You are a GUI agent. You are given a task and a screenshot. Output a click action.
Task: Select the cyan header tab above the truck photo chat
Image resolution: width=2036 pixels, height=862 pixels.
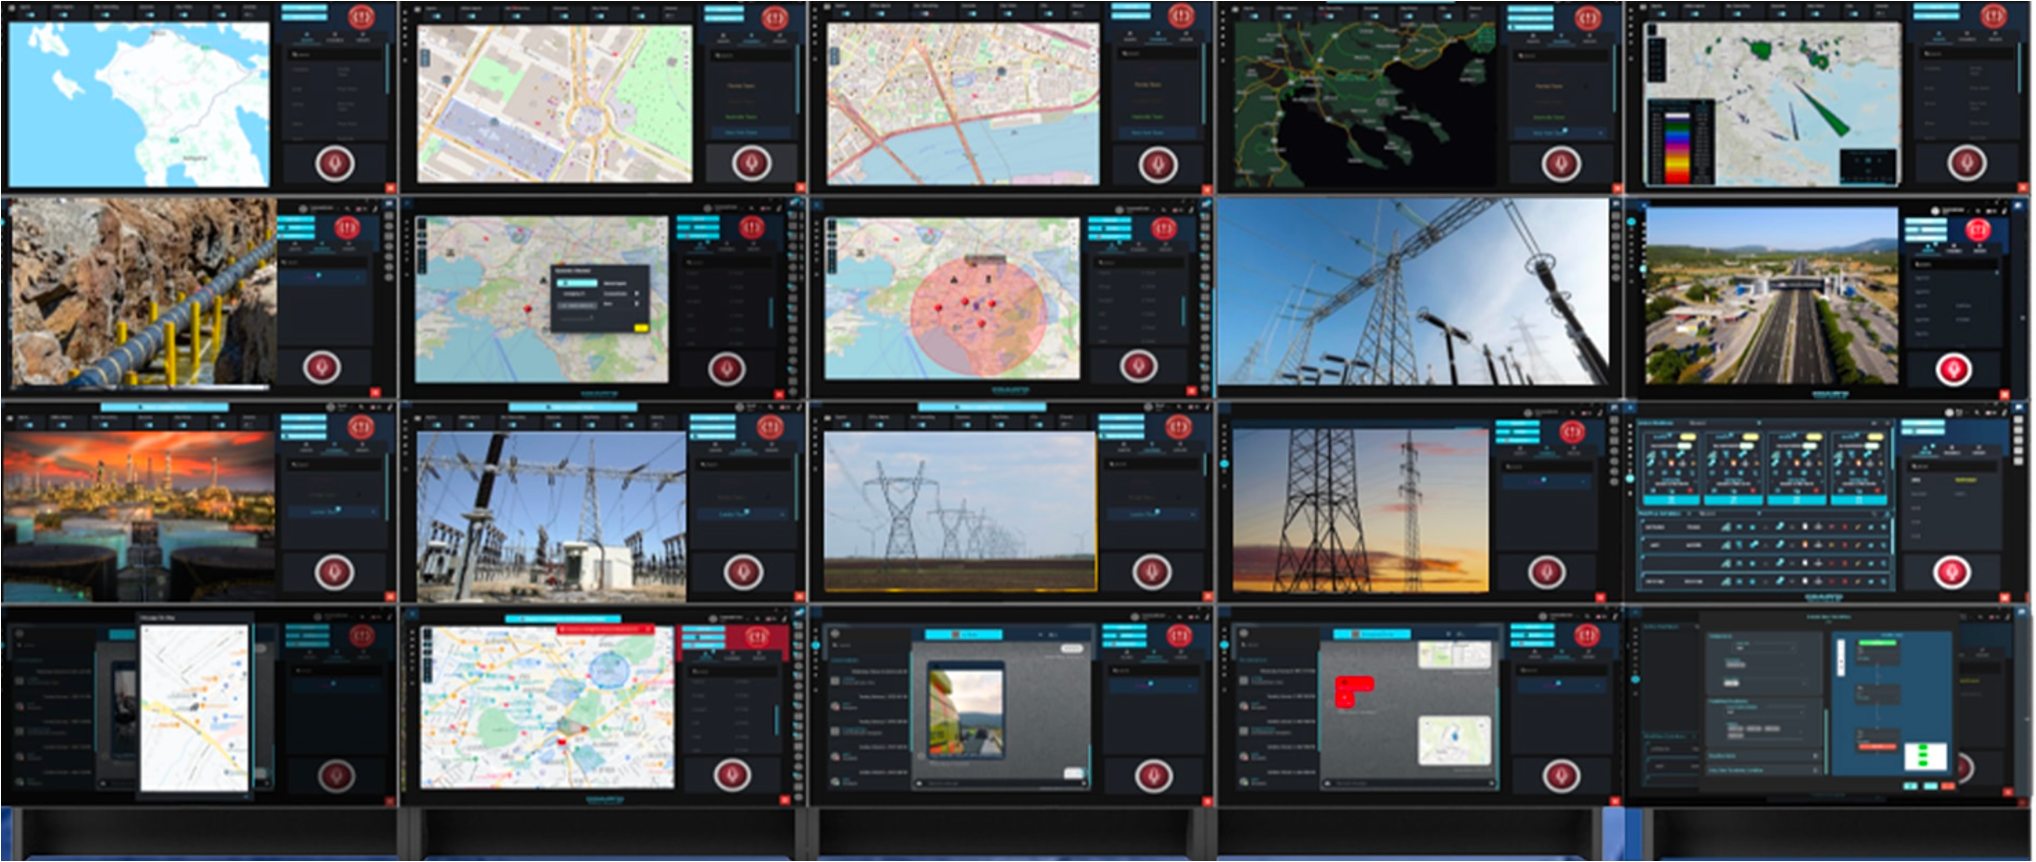(x=963, y=634)
